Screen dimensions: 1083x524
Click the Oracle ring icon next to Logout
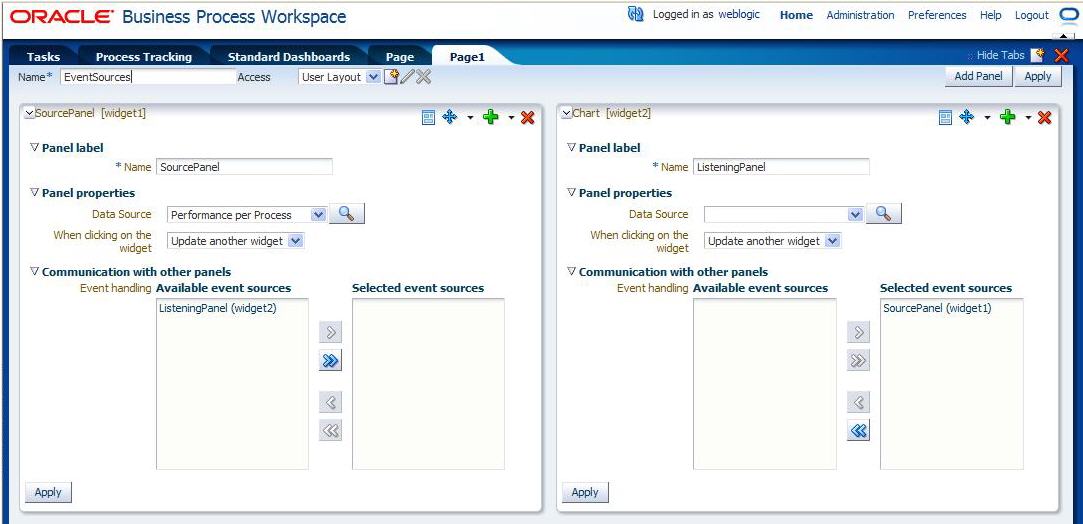[x=1068, y=14]
